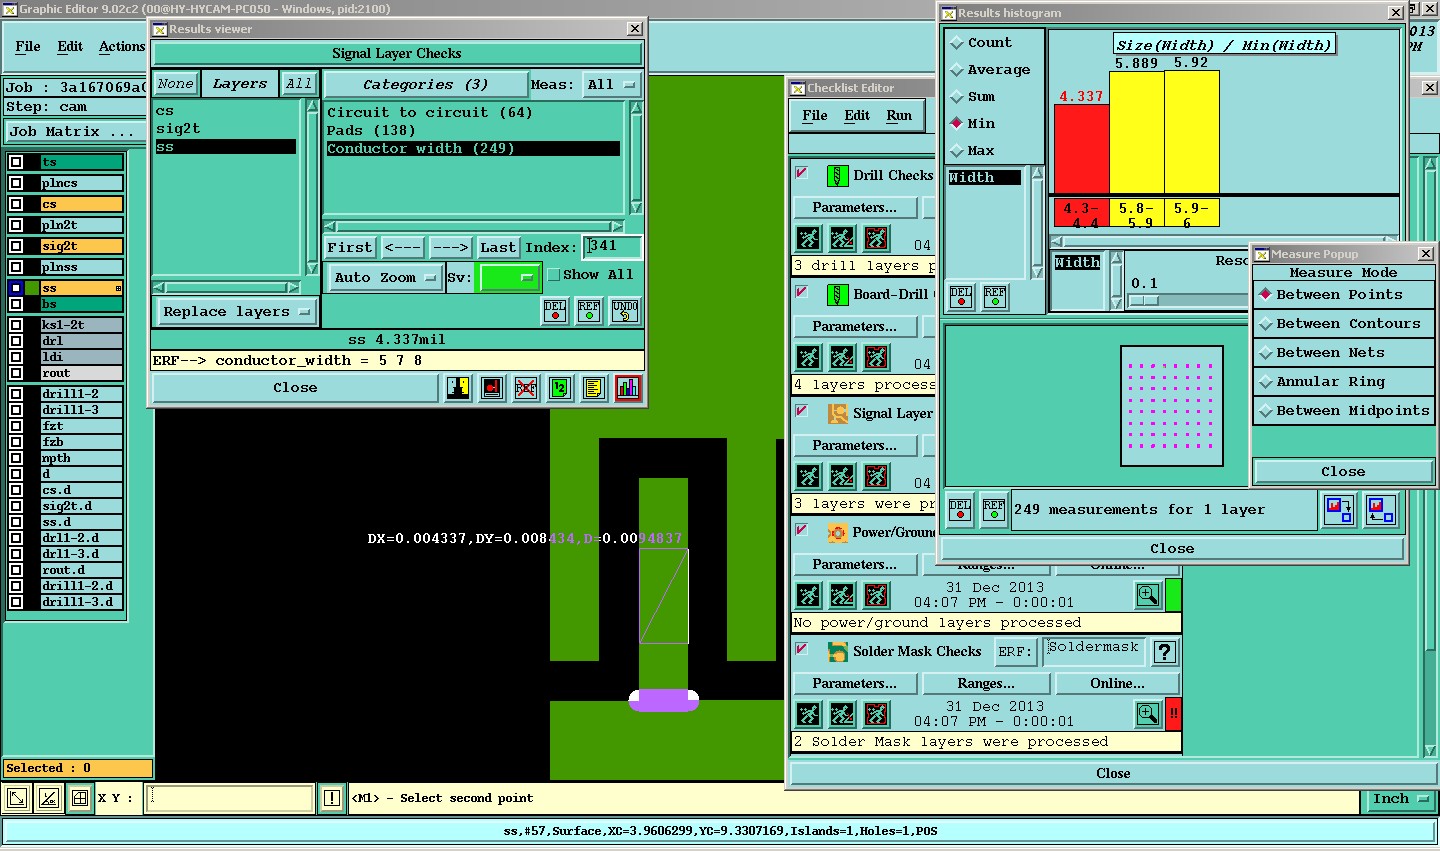
Task: Open the magnifier results icon for Solder Mask Checks
Action: coord(1148,714)
